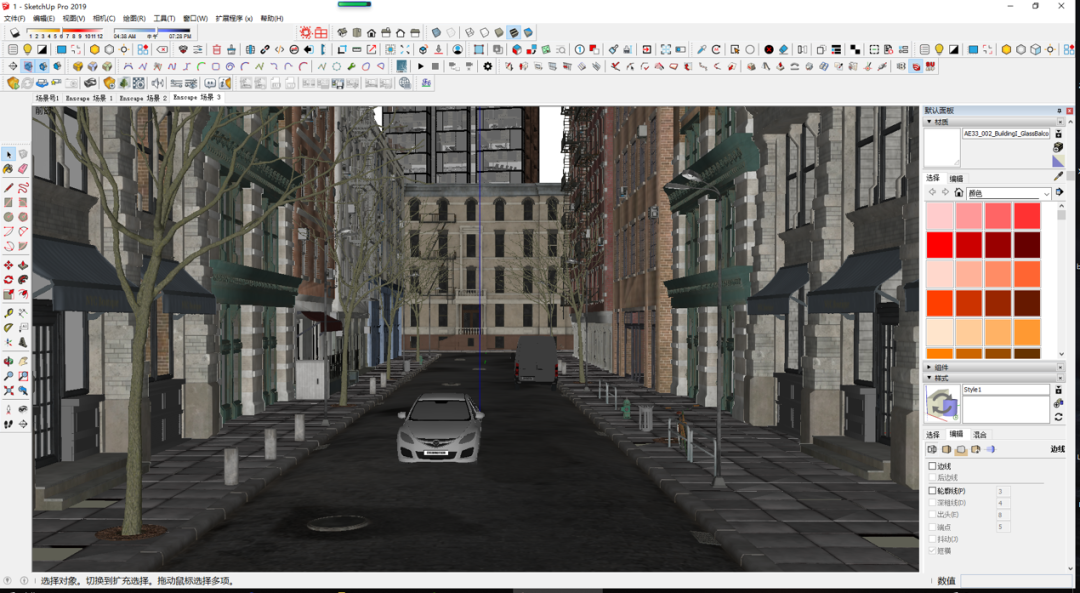Click the material name input field

(x=1006, y=134)
